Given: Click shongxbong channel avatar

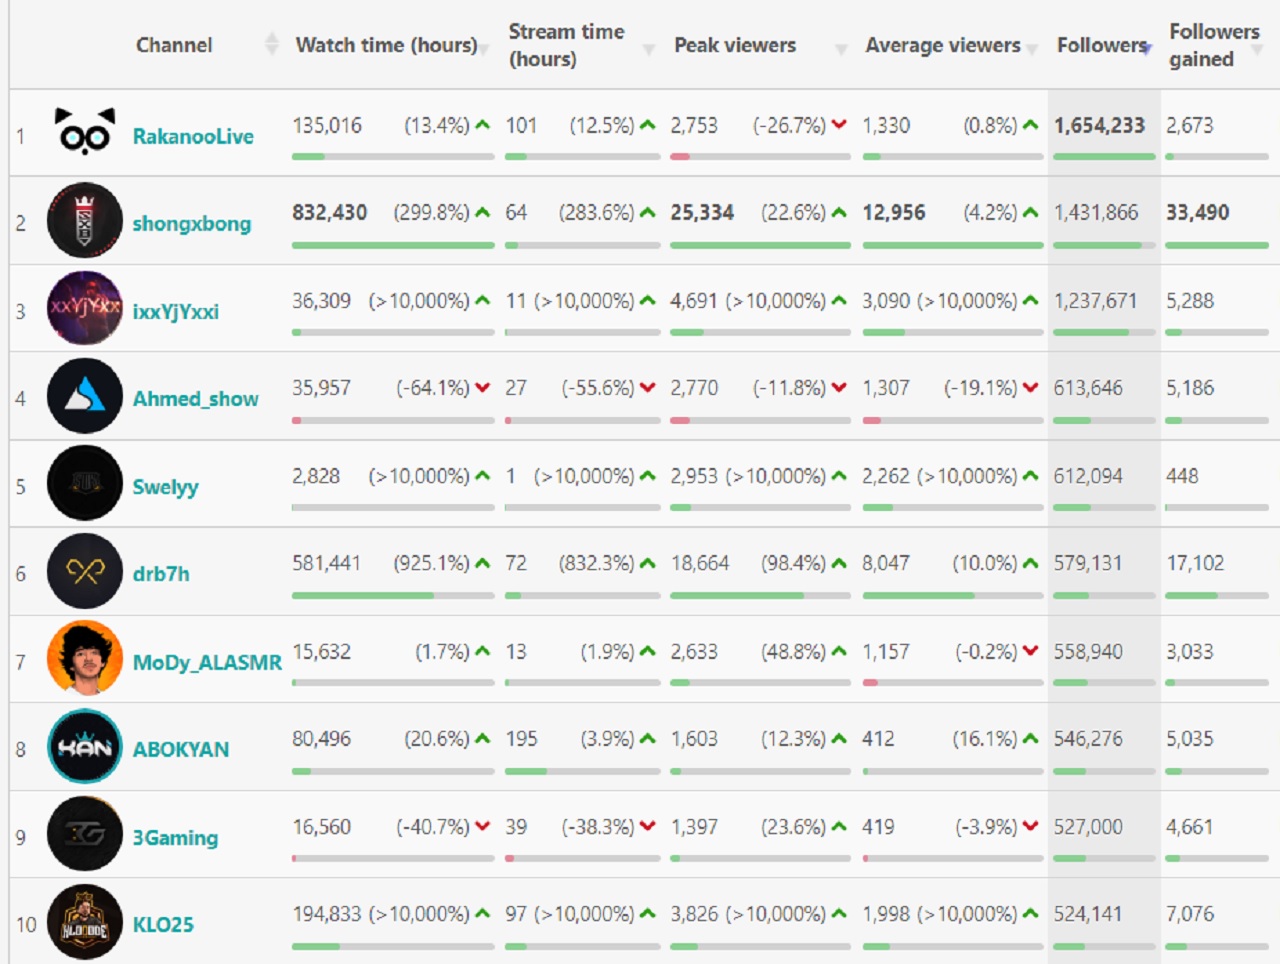Looking at the screenshot, I should [x=85, y=221].
